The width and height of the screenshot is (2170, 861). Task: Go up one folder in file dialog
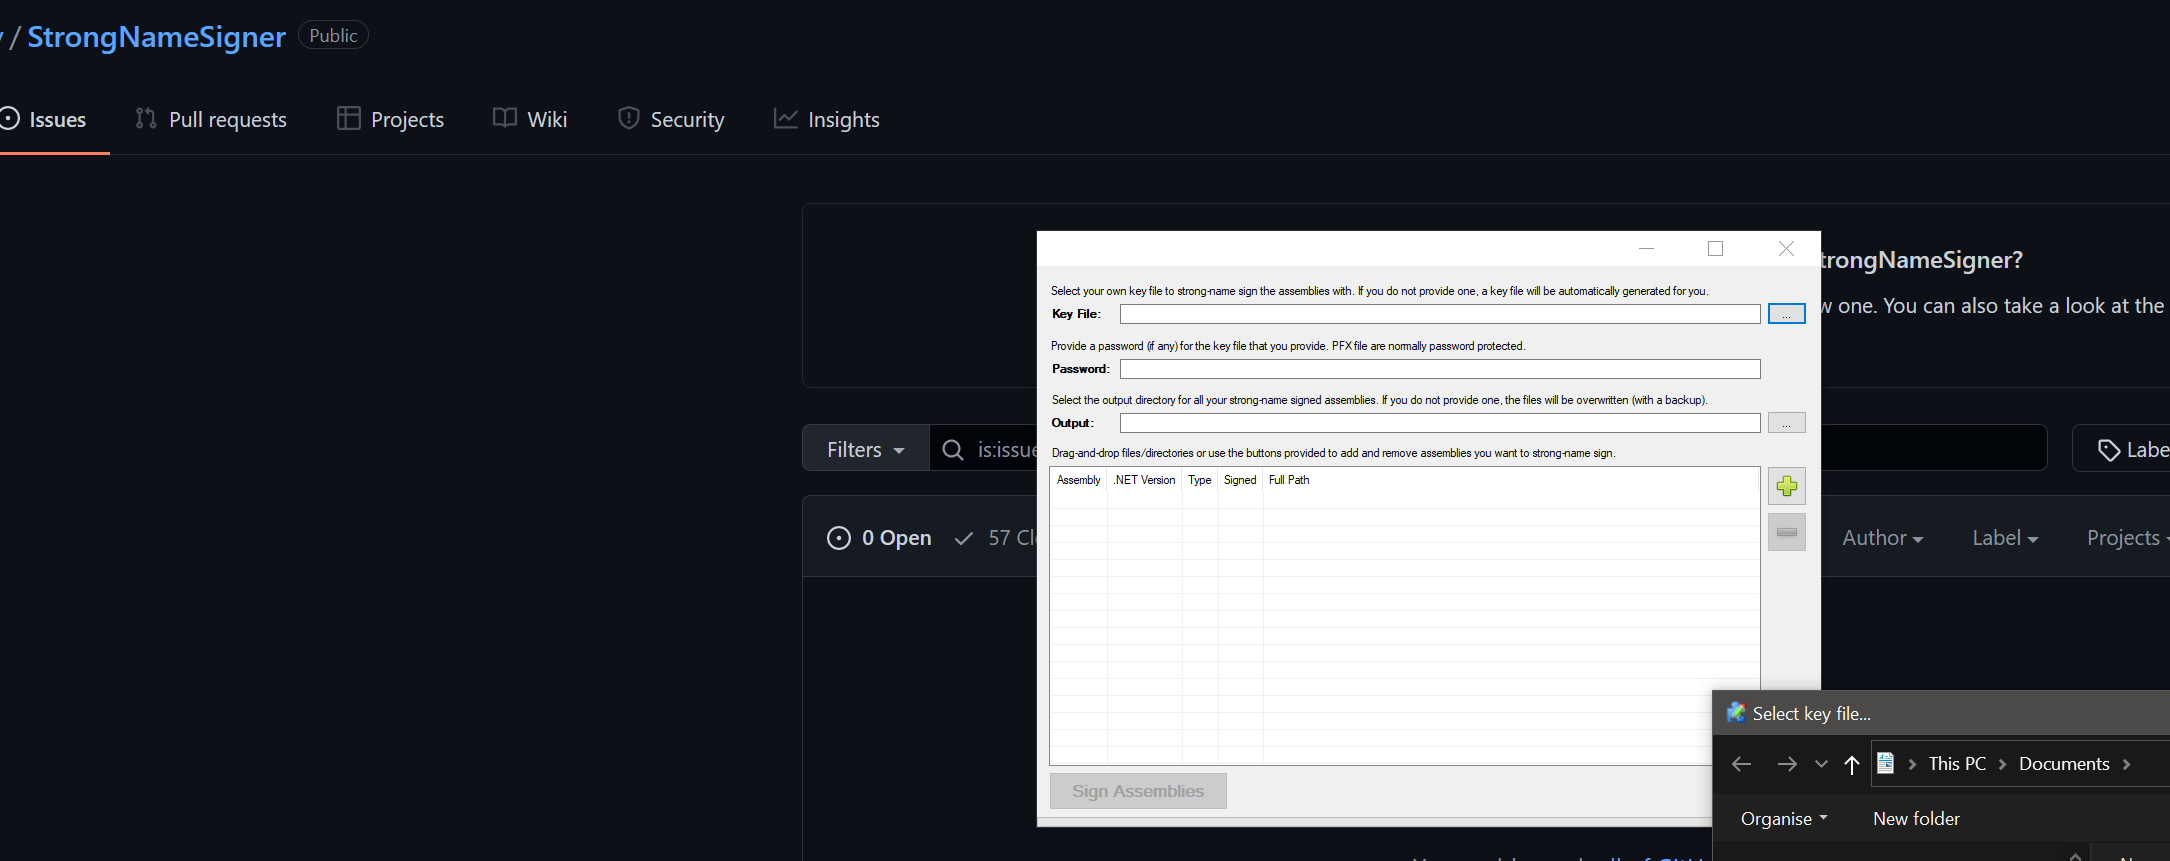coord(1852,764)
